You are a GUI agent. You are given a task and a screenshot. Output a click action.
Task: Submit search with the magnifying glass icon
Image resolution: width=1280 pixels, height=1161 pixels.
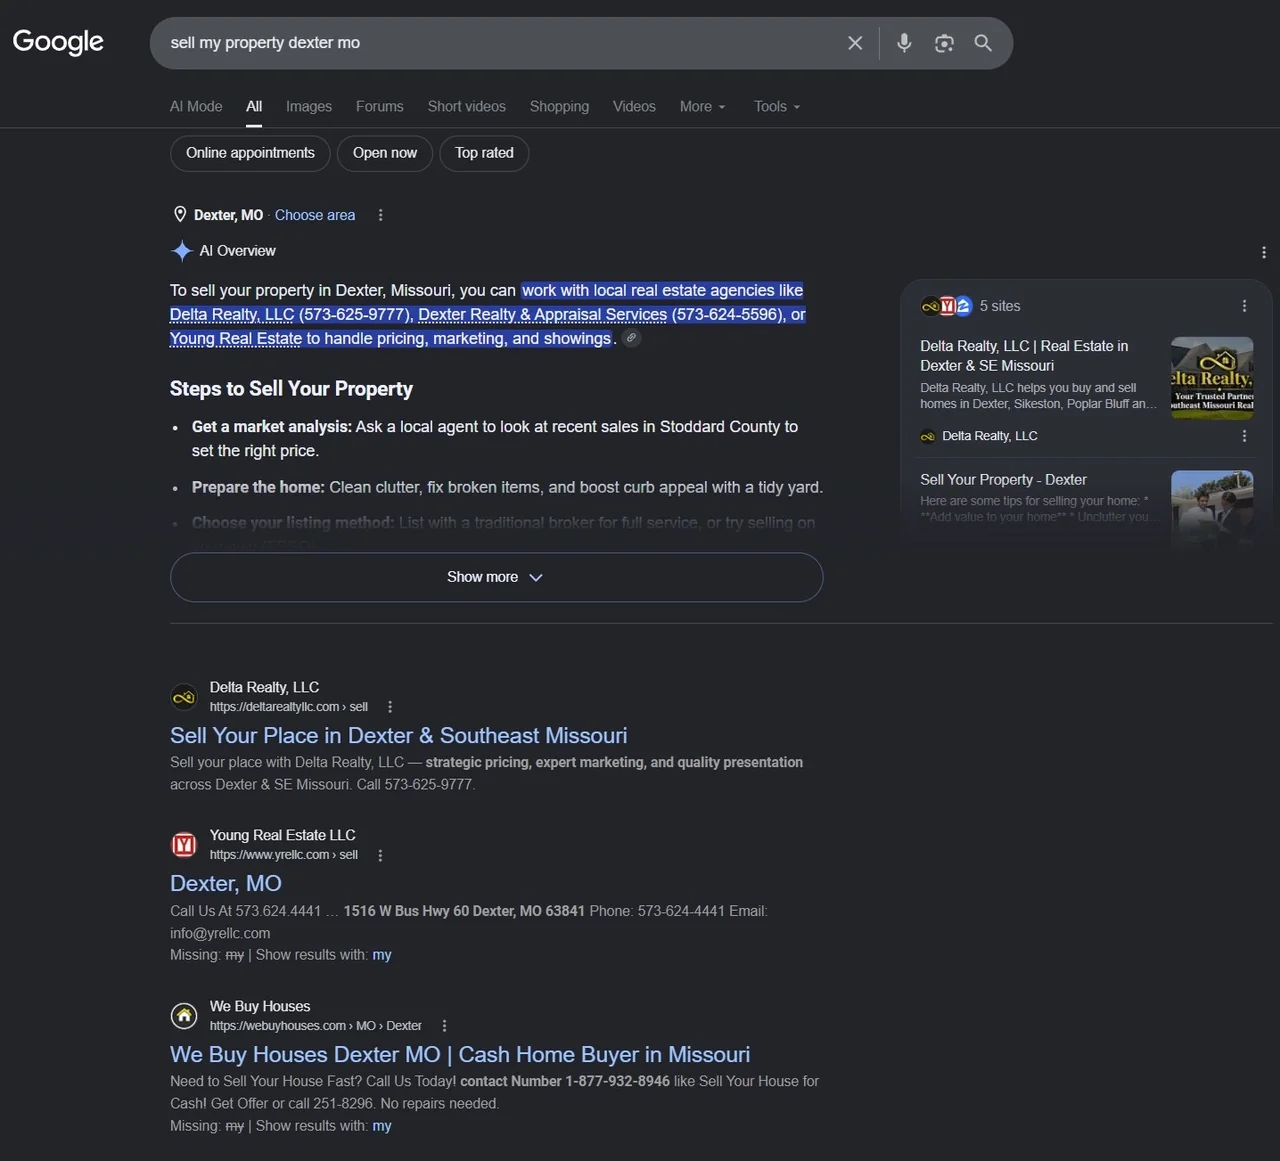(x=983, y=43)
